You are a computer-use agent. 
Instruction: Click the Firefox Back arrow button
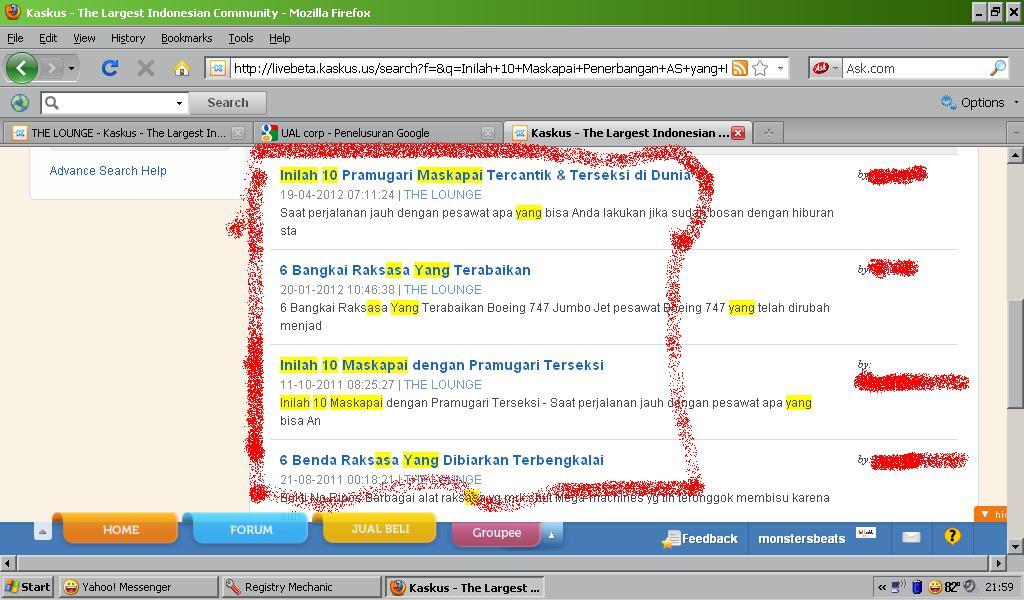(x=22, y=68)
